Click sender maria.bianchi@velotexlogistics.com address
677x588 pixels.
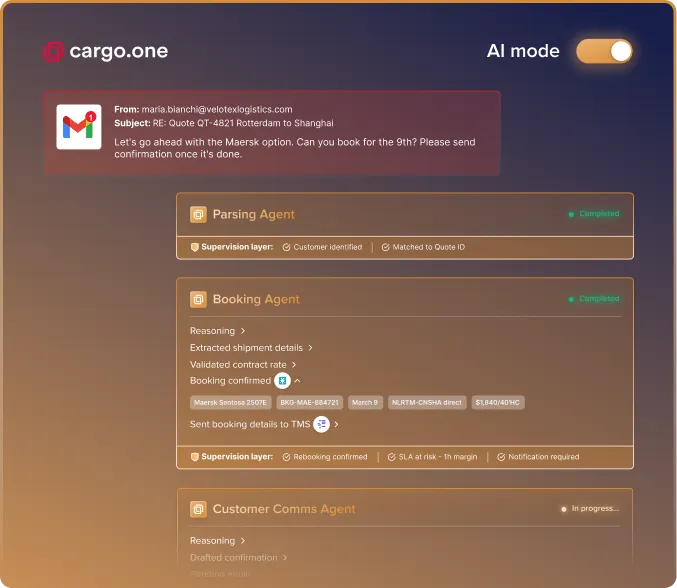[x=217, y=110]
